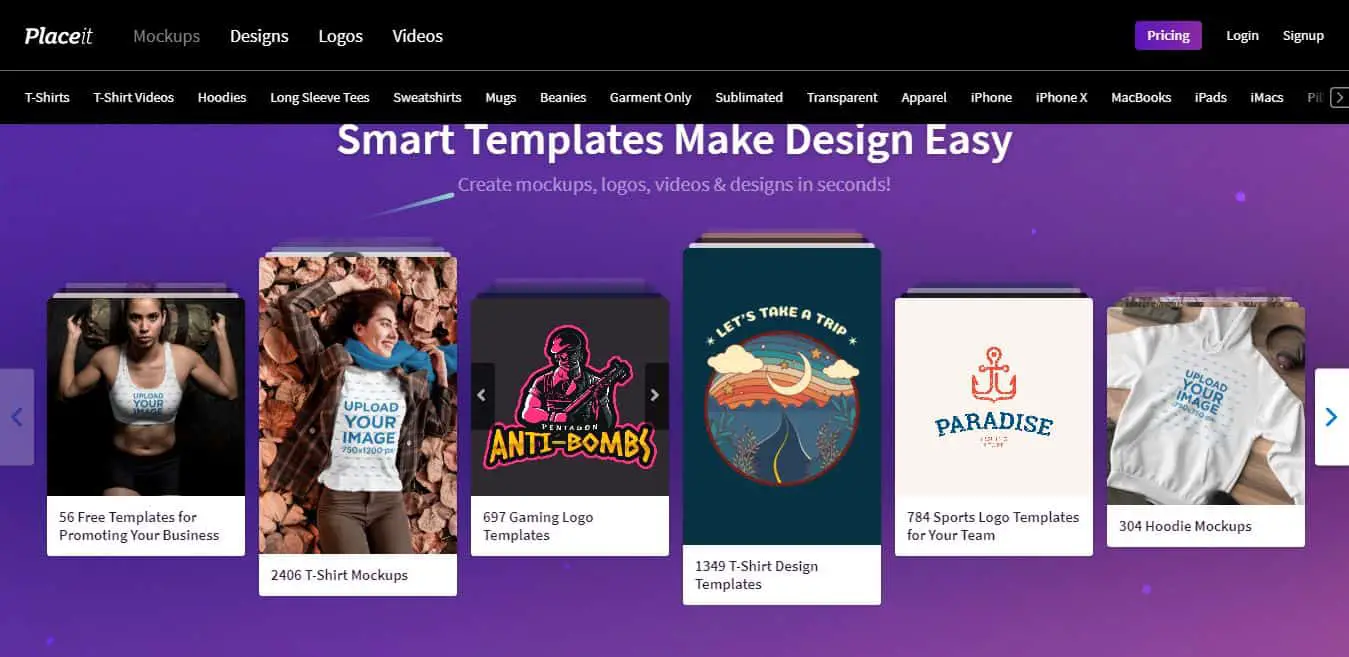1349x657 pixels.
Task: Click '784 Sports Logo Templates for Your Team'
Action: [993, 526]
